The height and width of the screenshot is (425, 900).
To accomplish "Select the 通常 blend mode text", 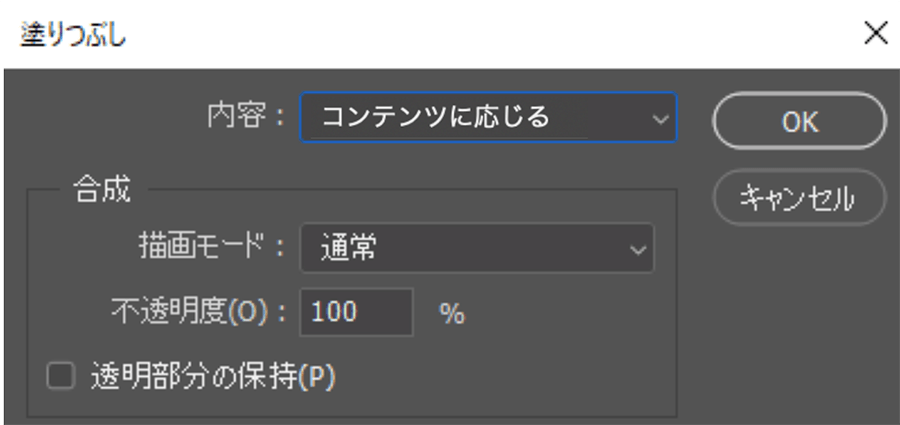I will (x=348, y=248).
